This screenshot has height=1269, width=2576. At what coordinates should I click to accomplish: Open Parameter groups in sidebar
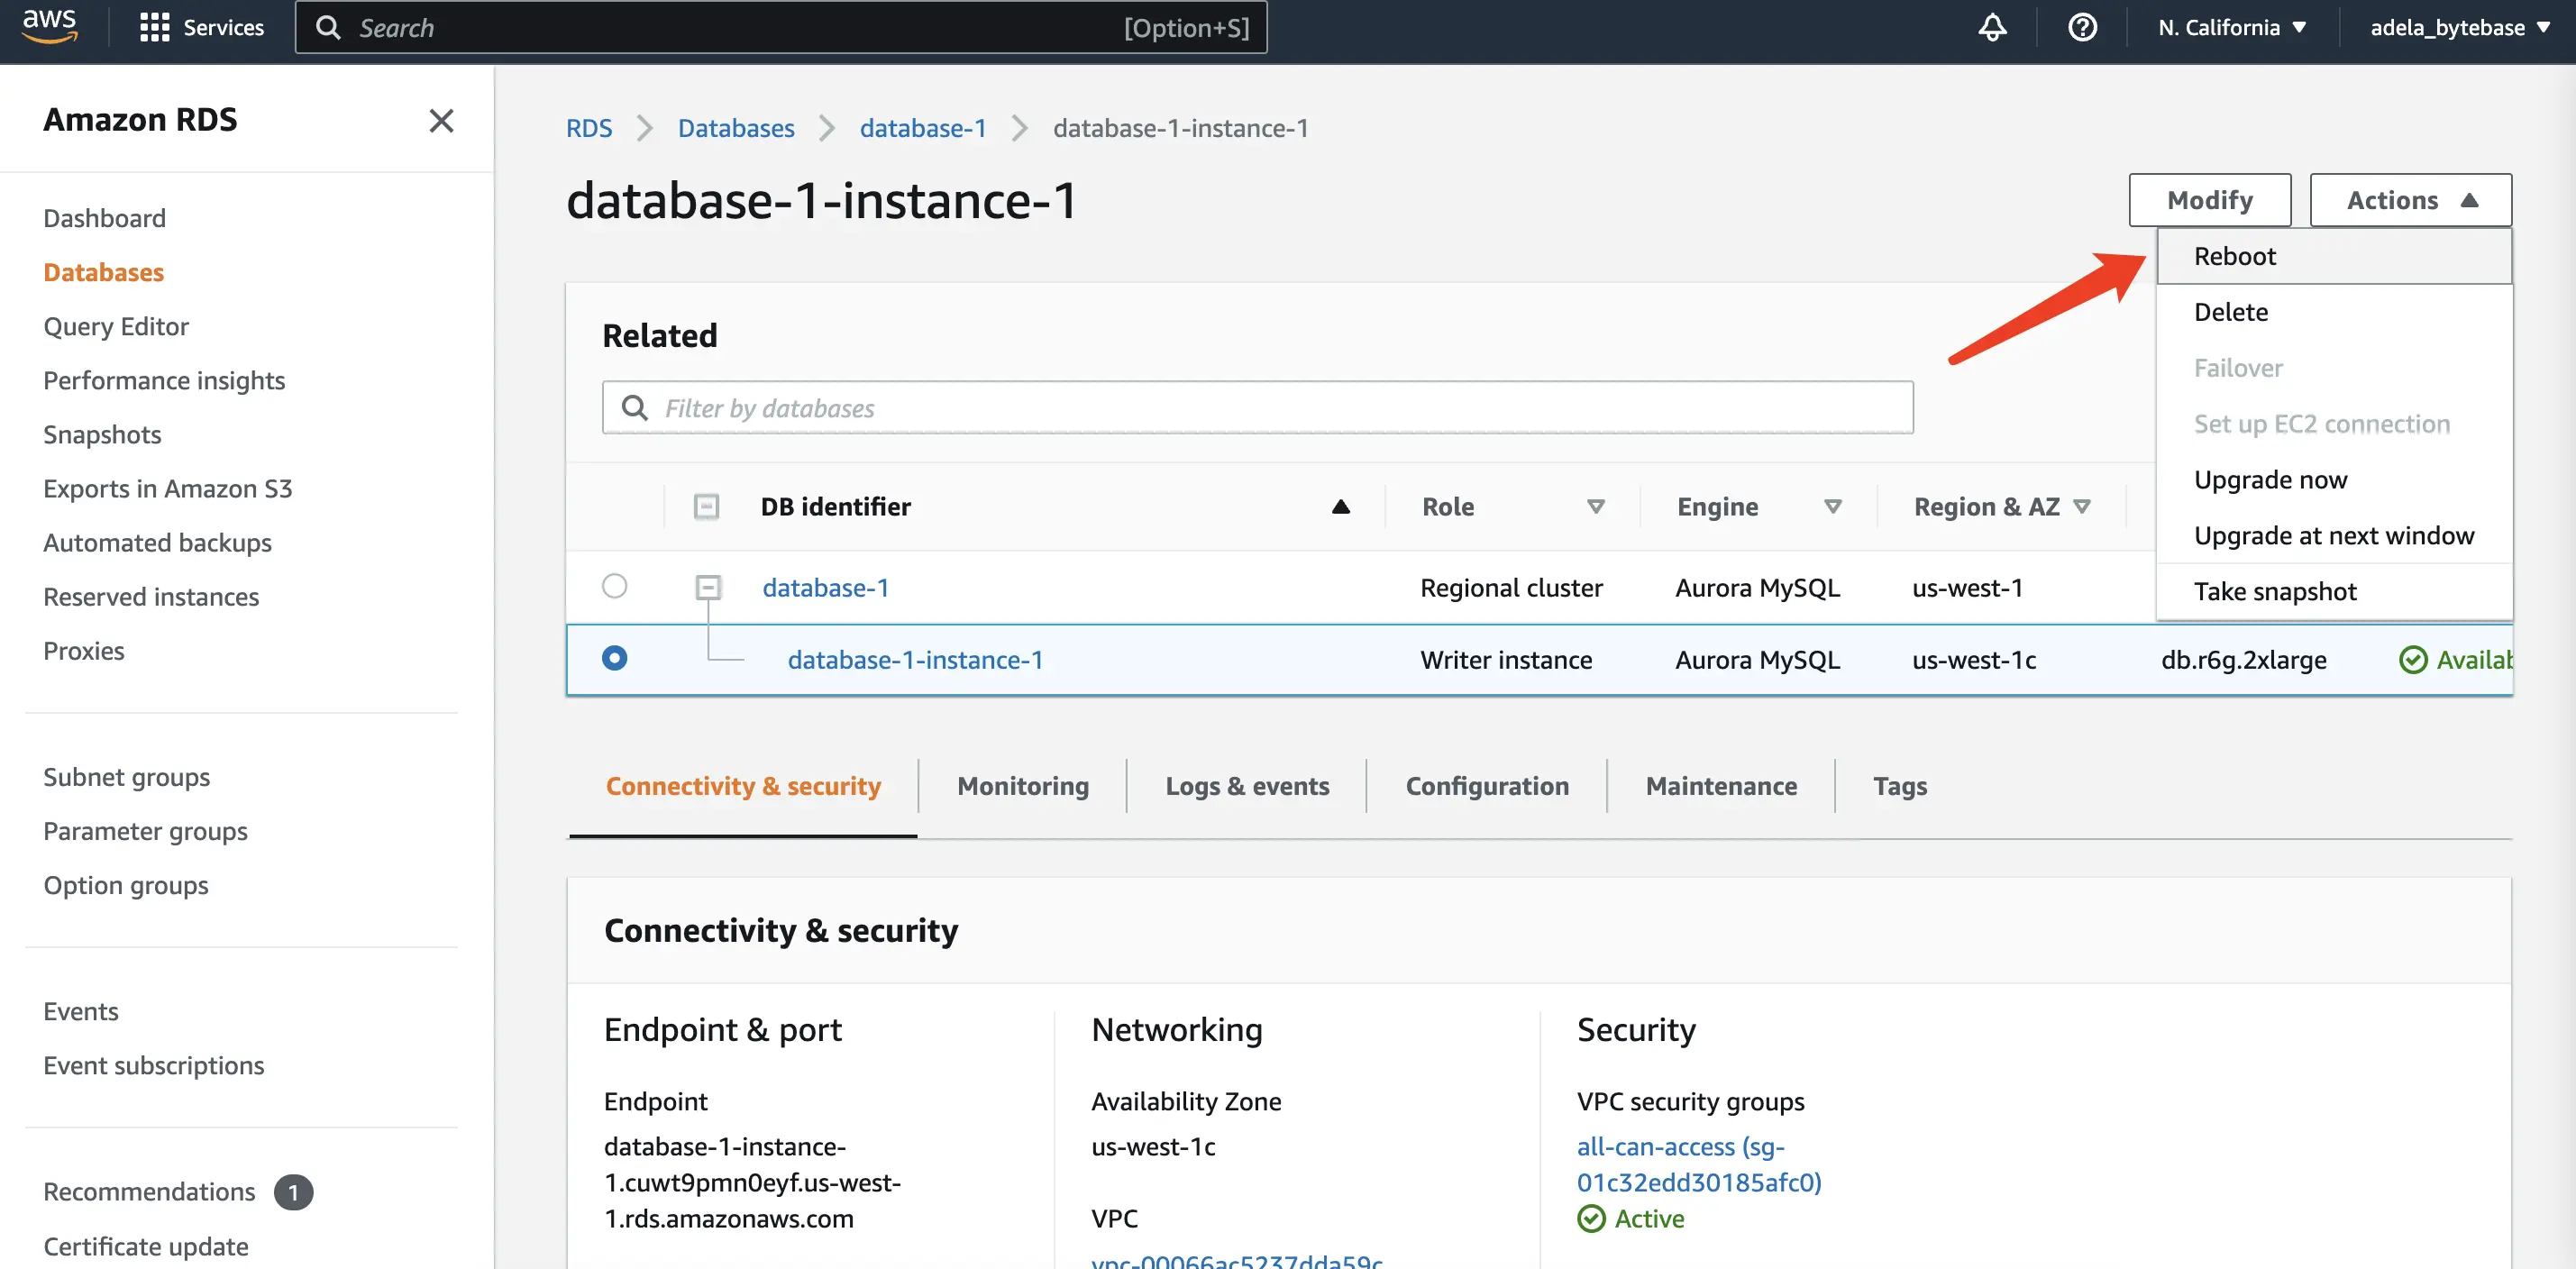coord(145,831)
